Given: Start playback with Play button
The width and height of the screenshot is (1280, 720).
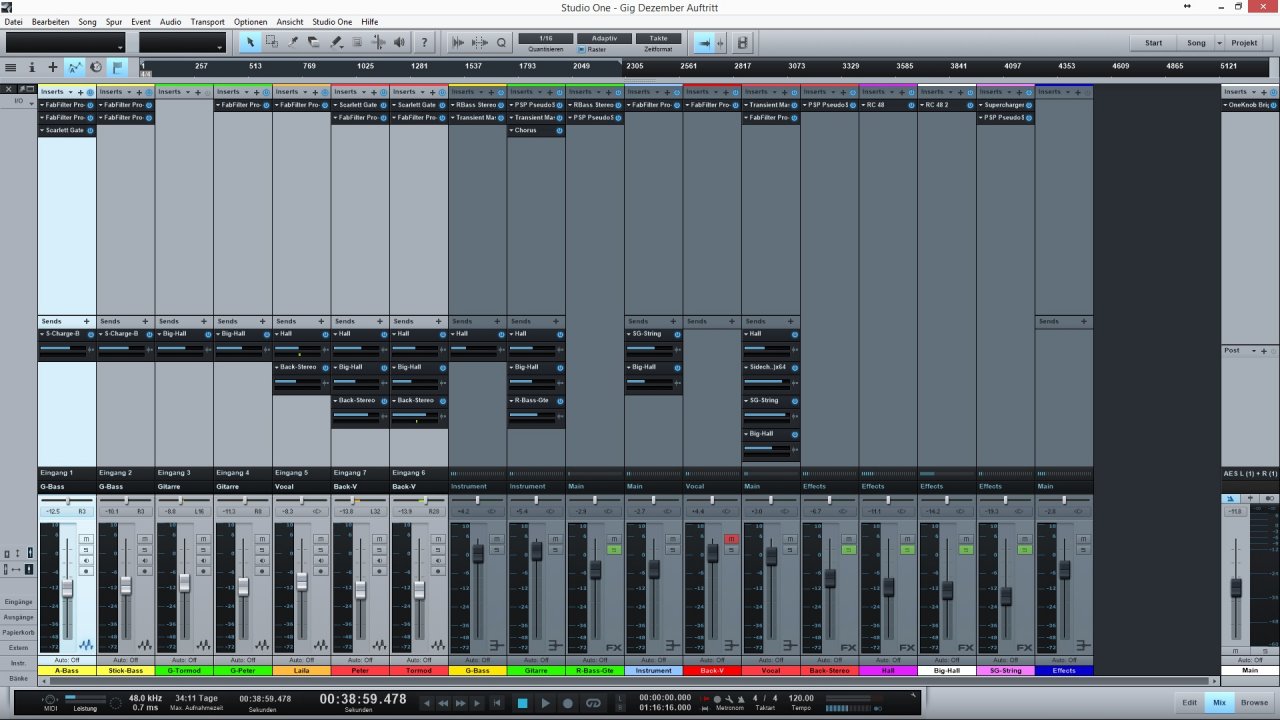Looking at the screenshot, I should (545, 703).
